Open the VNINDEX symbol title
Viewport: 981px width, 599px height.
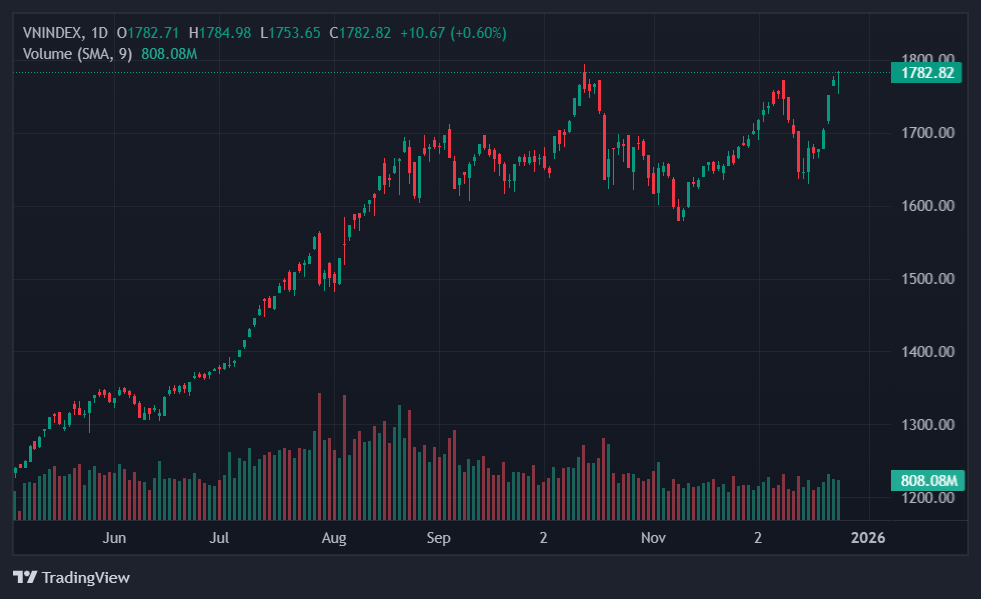click(x=53, y=33)
